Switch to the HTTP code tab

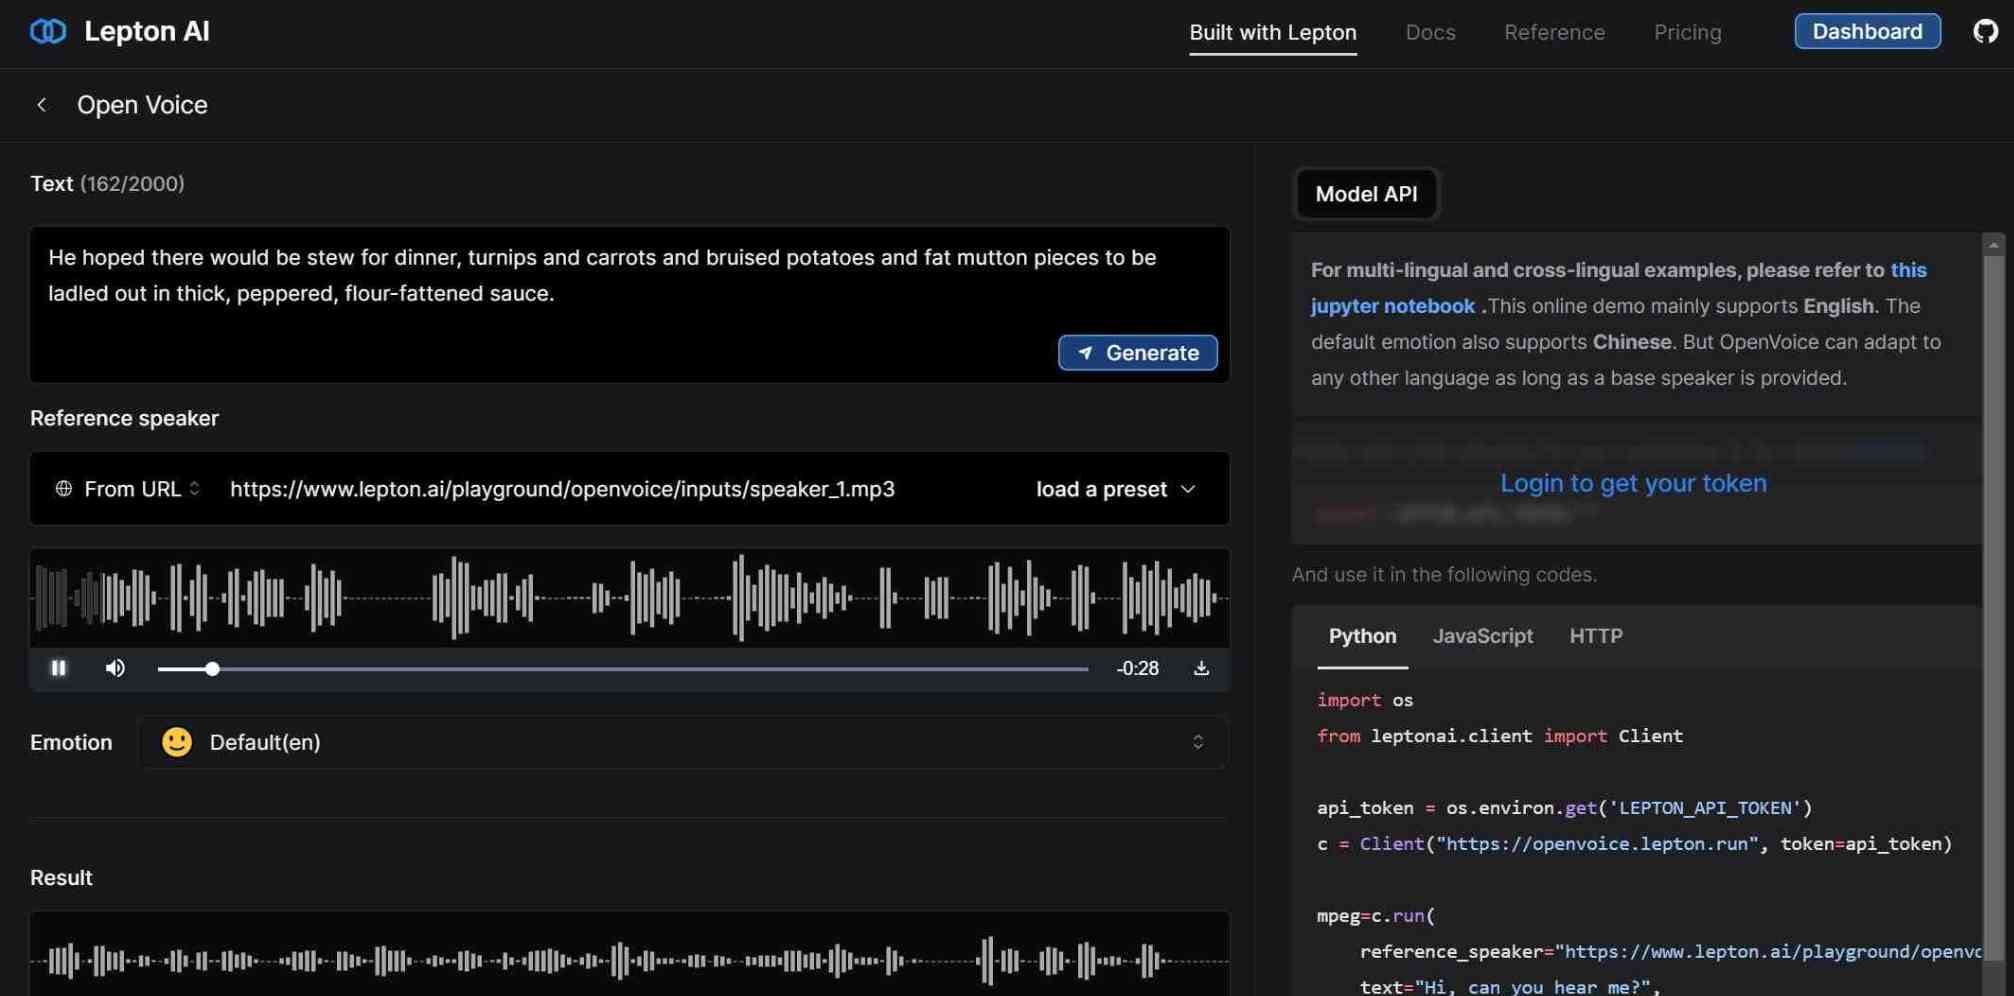[x=1595, y=636]
